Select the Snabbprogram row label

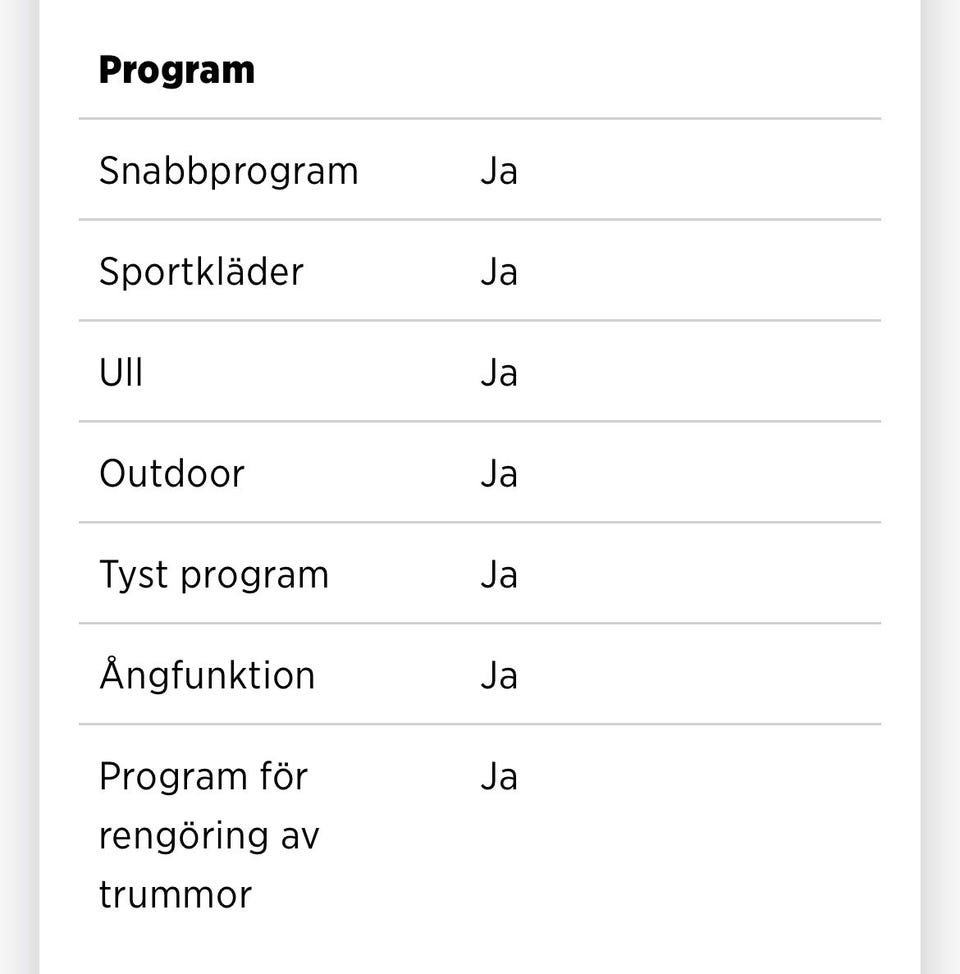click(228, 171)
